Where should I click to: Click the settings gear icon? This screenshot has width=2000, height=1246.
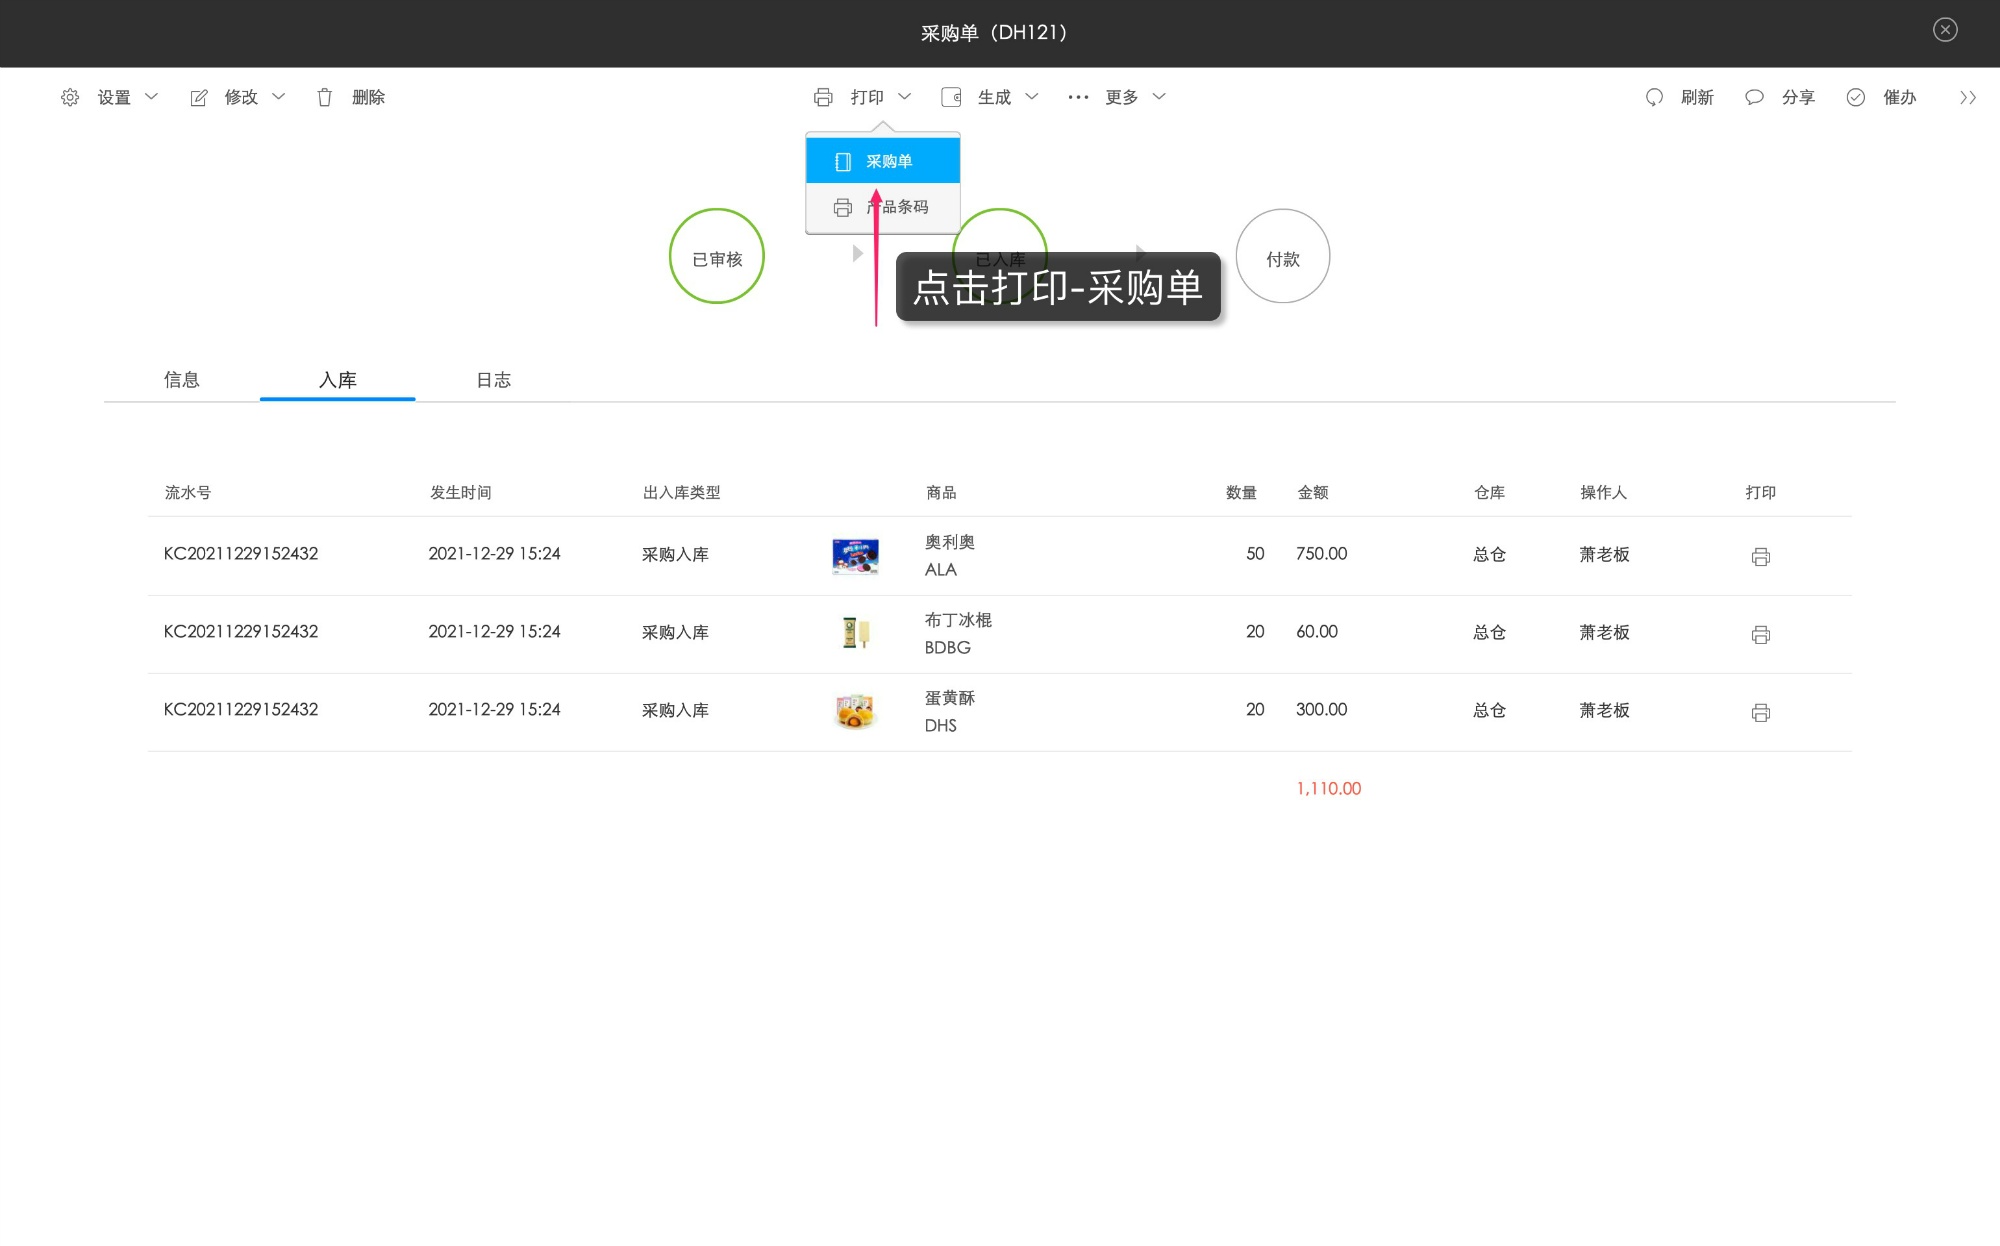tap(70, 97)
